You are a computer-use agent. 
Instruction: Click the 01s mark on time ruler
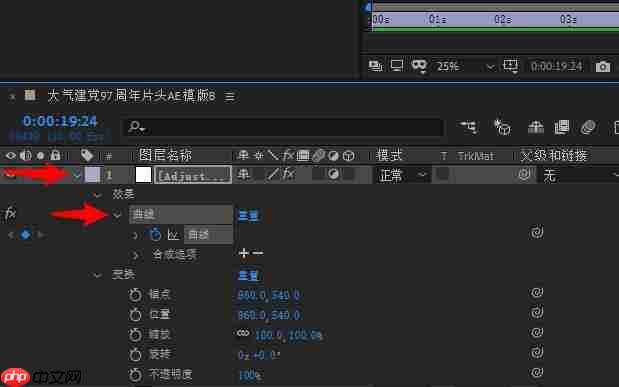point(437,19)
